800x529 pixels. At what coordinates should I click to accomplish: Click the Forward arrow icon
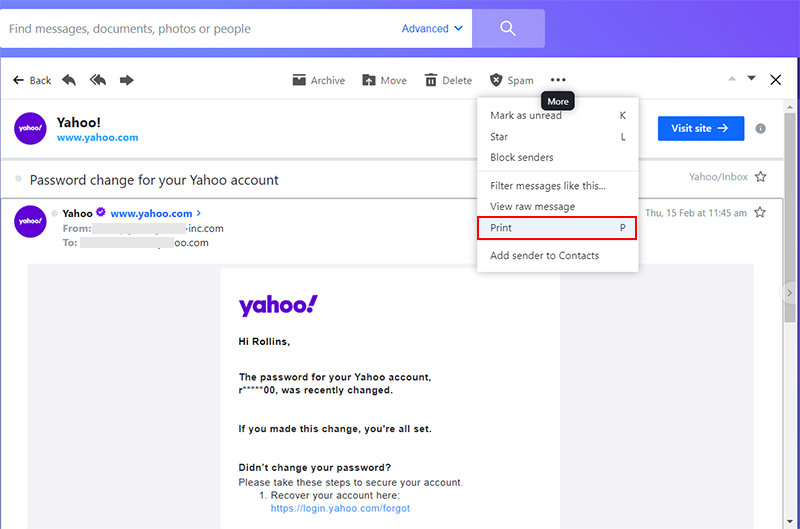(x=127, y=80)
